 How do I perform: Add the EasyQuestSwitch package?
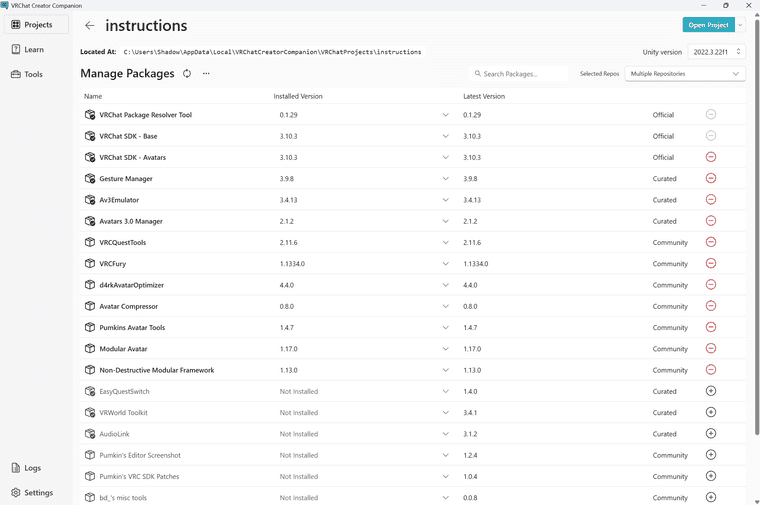pos(711,391)
